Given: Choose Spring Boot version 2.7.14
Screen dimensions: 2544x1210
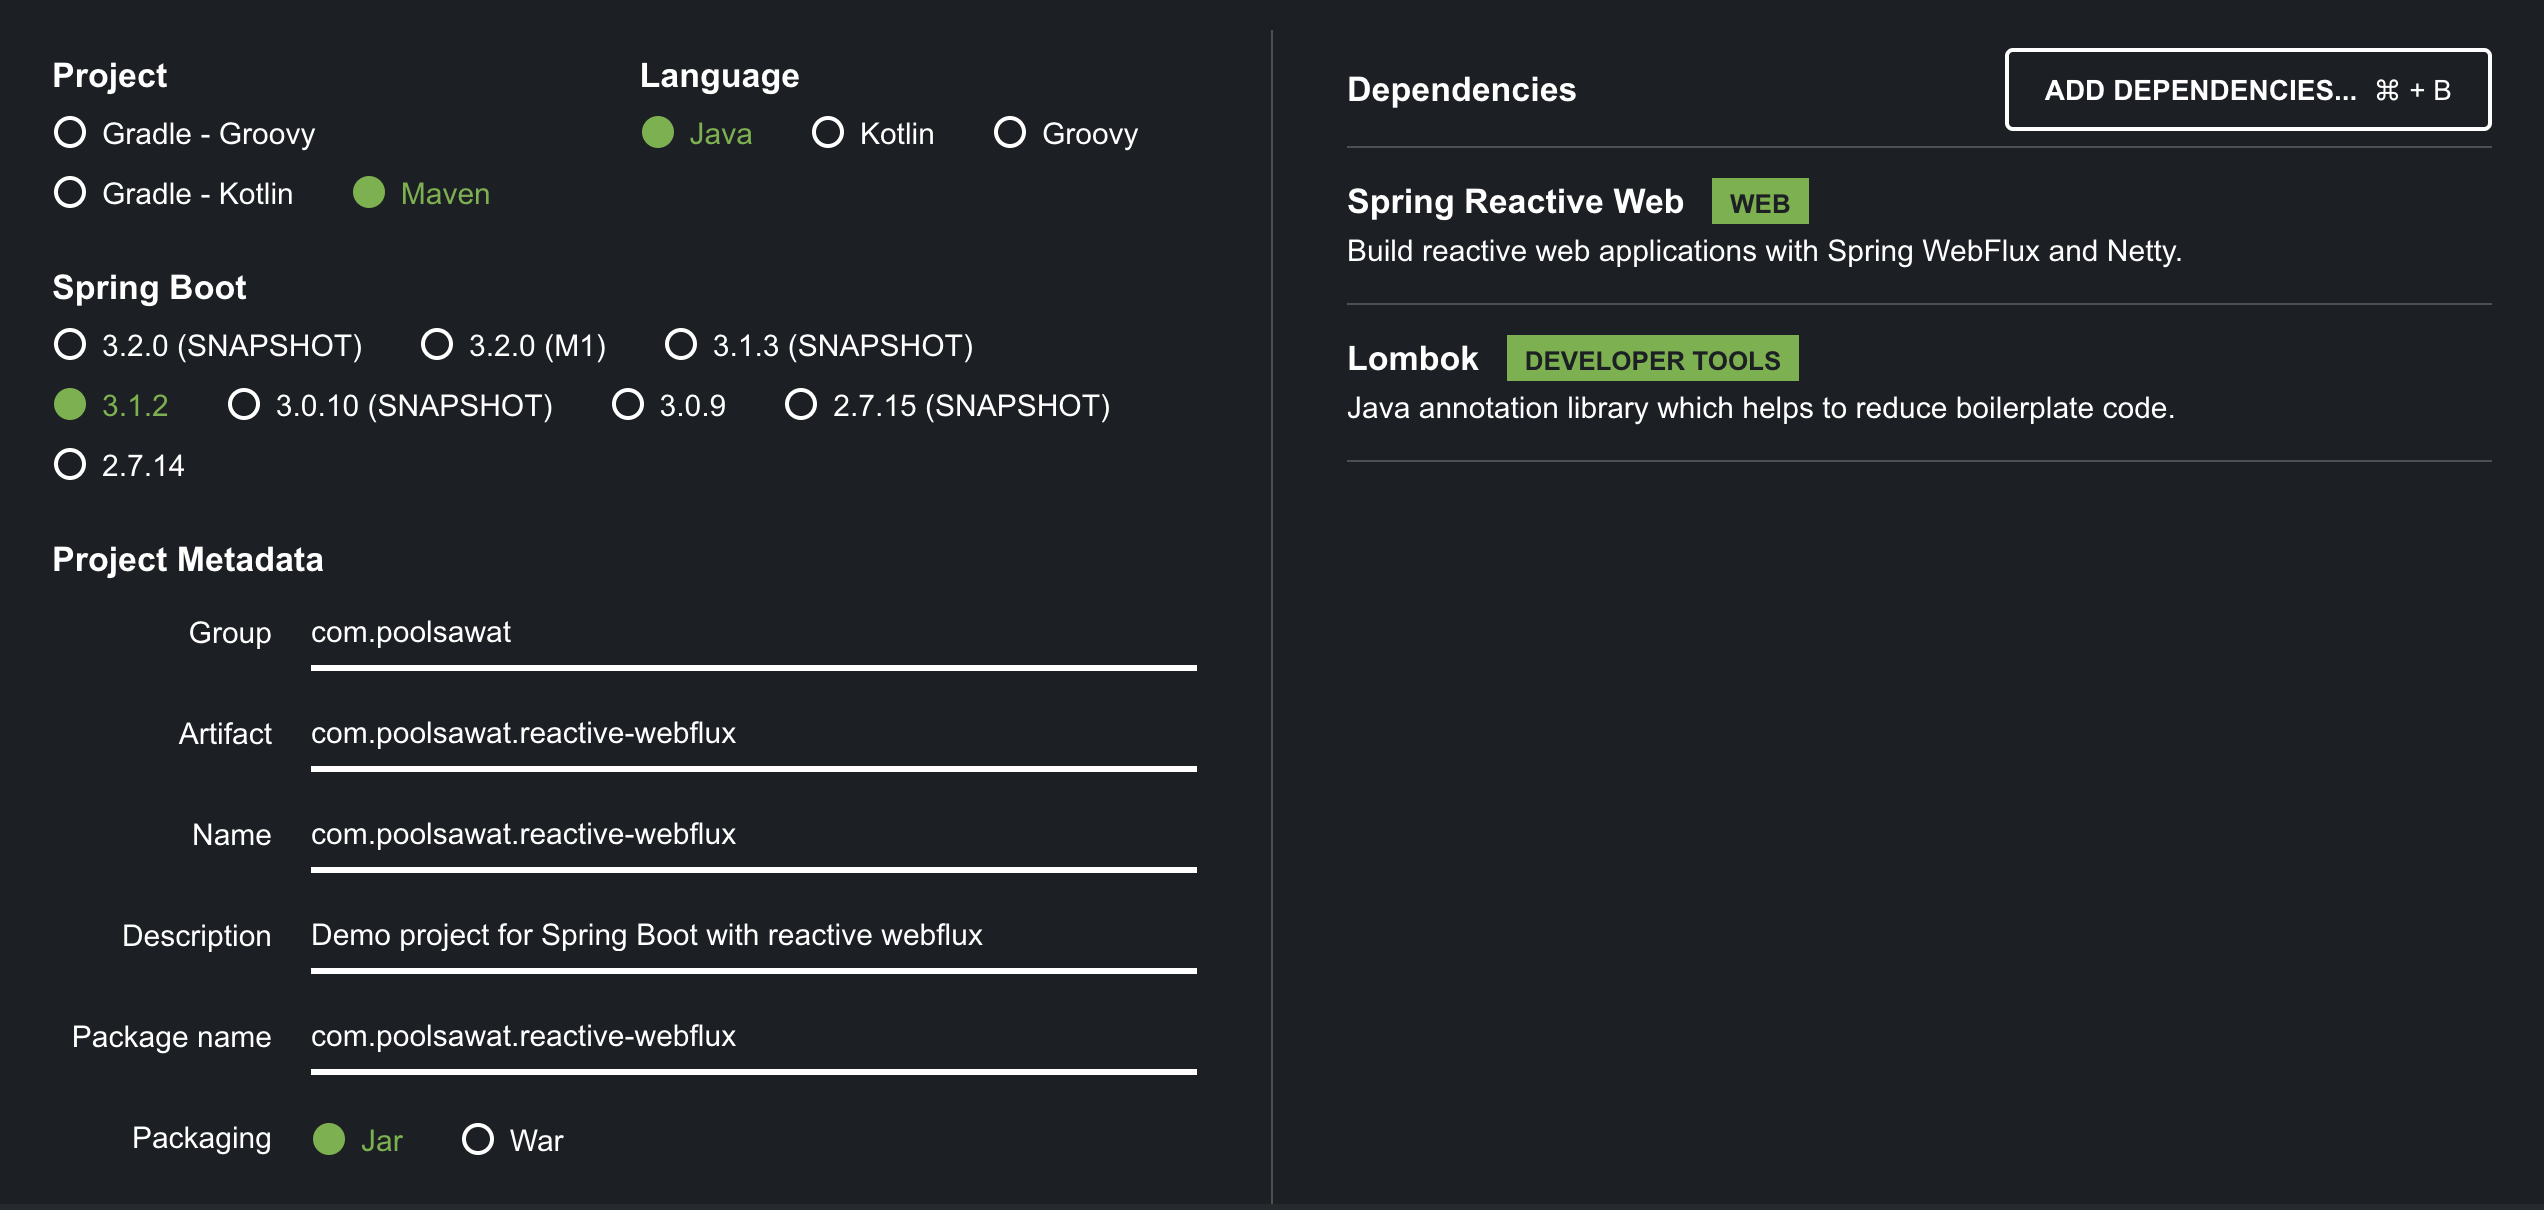Looking at the screenshot, I should click(119, 465).
